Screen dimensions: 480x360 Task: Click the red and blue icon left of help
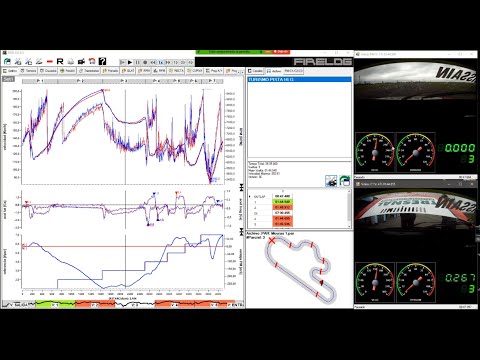coord(92,61)
